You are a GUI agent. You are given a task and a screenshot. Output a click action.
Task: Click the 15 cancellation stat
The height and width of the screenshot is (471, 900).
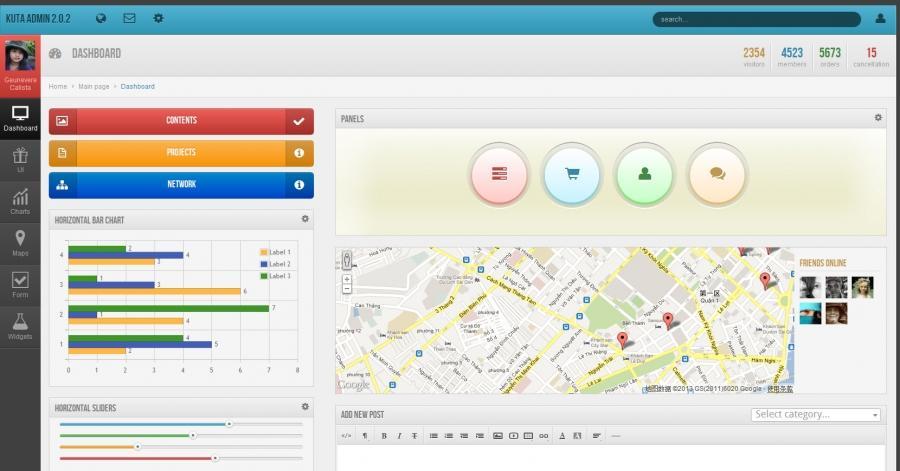[x=871, y=56]
